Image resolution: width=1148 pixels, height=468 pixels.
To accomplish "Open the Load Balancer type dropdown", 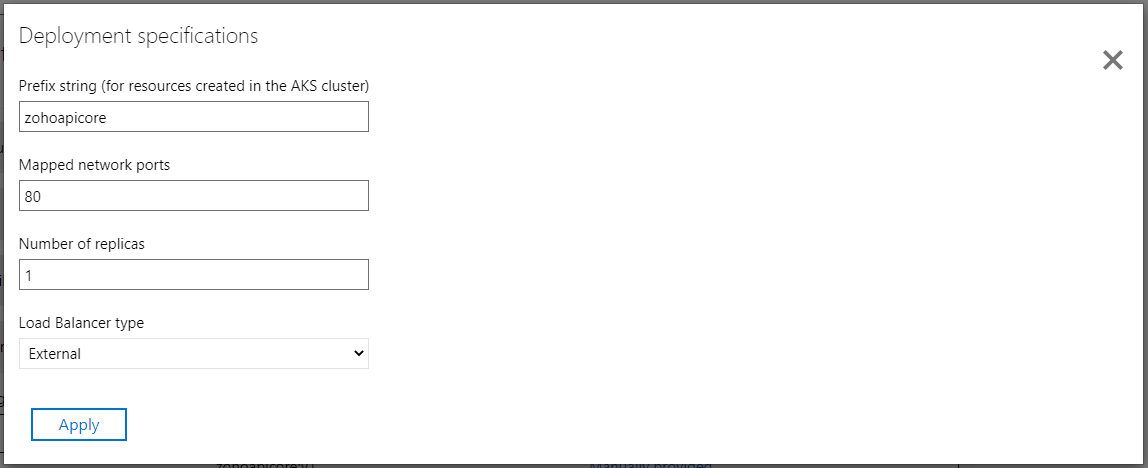I will point(194,353).
